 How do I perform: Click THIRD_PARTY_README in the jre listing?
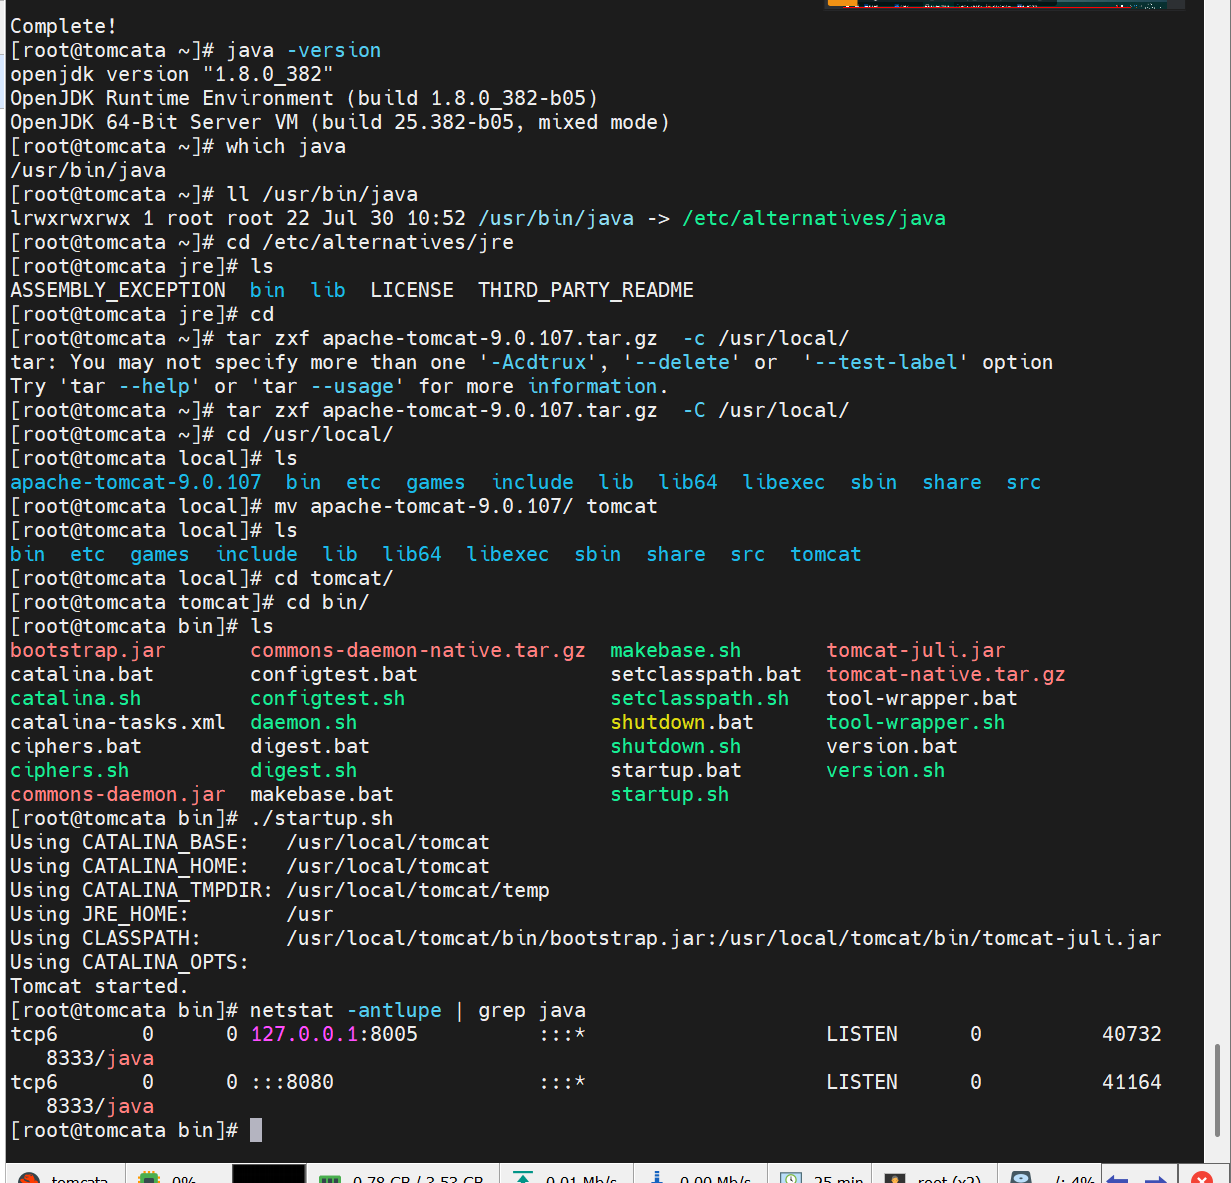[586, 290]
